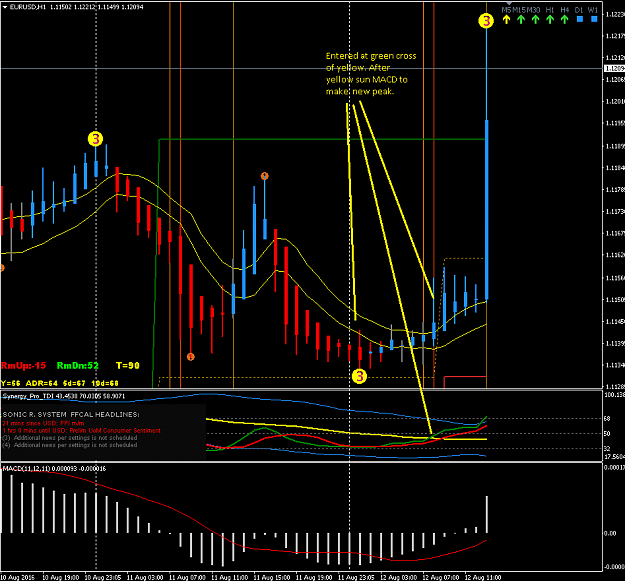
Task: Select the D1 timeframe label
Action: (x=579, y=10)
